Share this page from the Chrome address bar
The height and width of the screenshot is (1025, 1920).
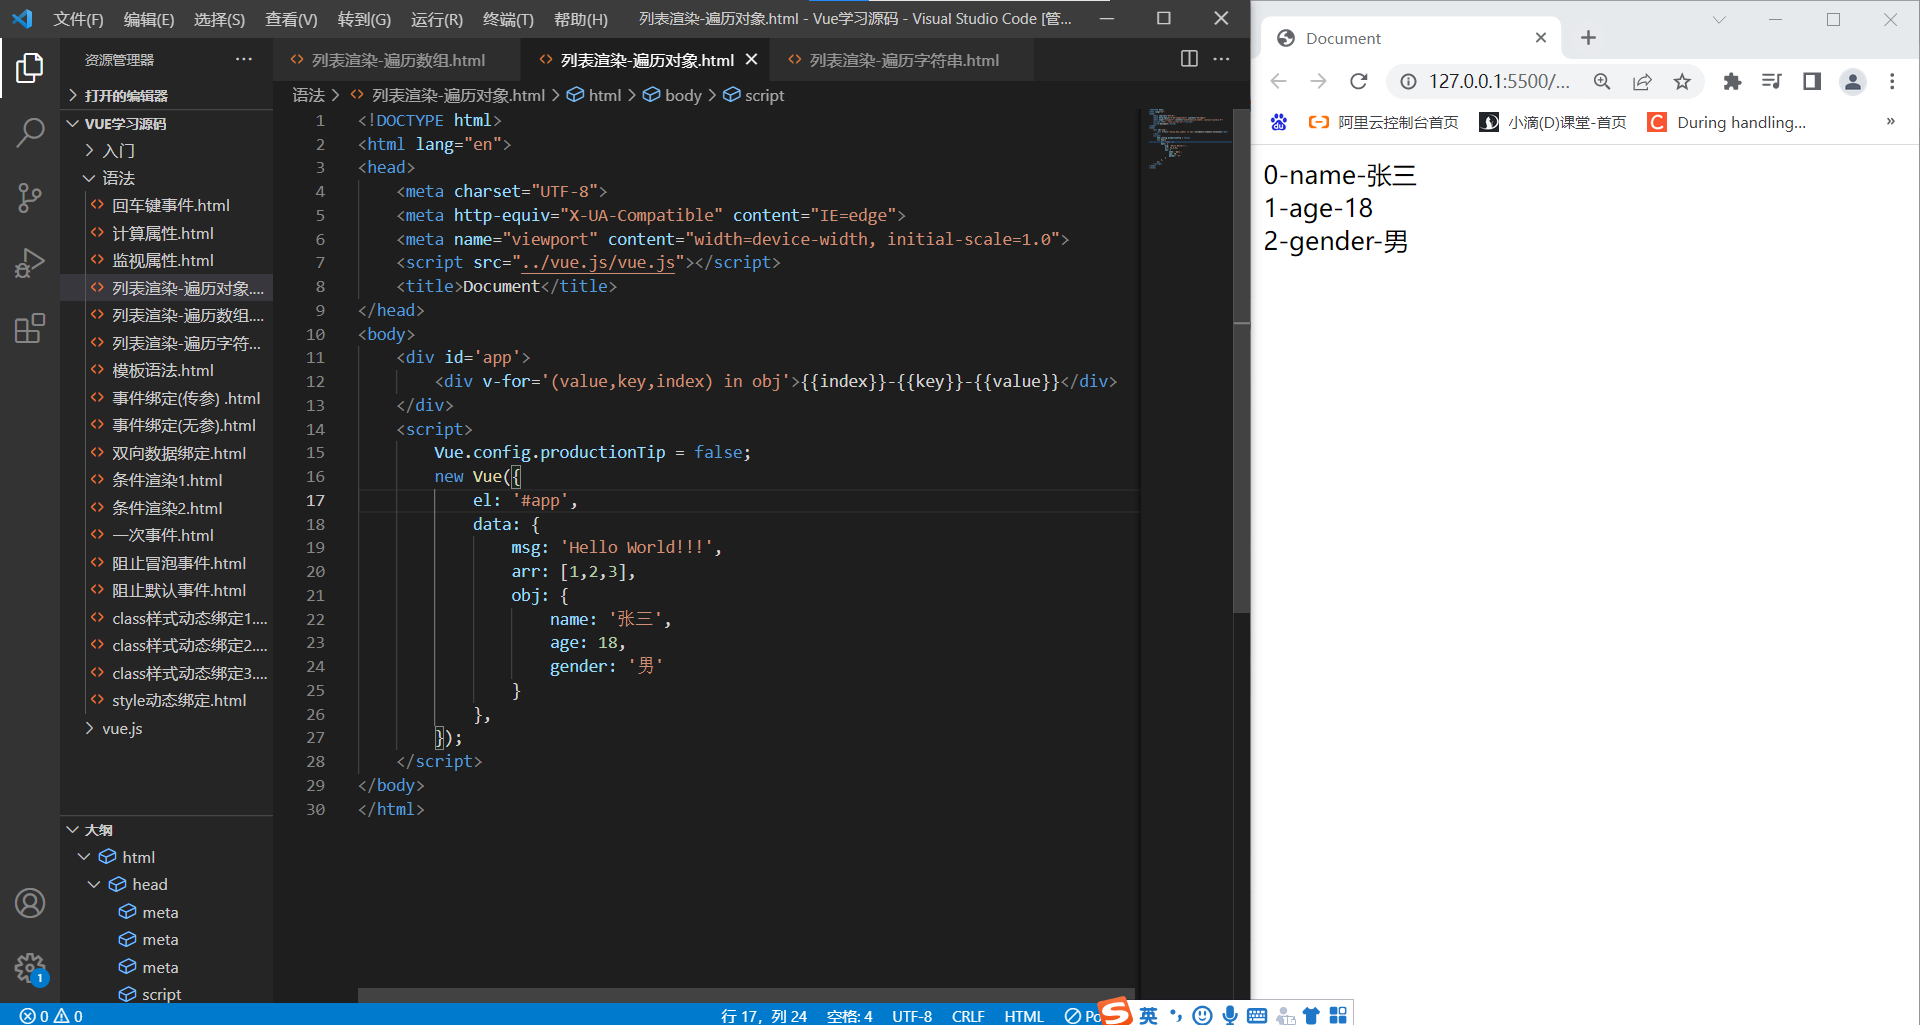pyautogui.click(x=1642, y=82)
